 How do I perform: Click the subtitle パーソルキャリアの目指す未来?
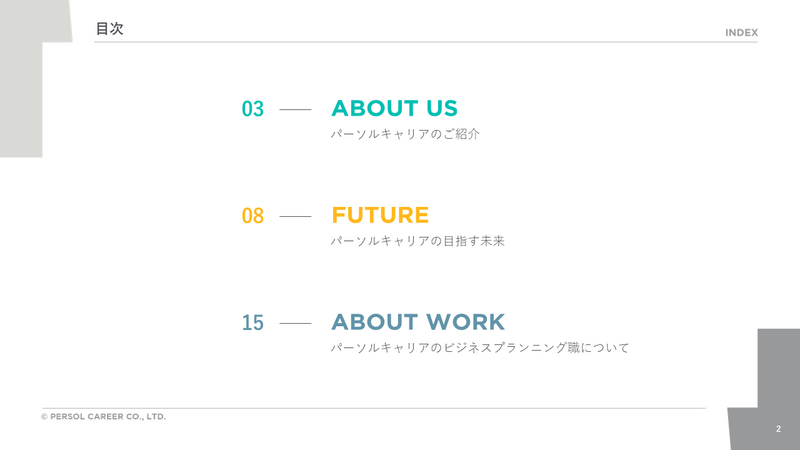[x=417, y=241]
